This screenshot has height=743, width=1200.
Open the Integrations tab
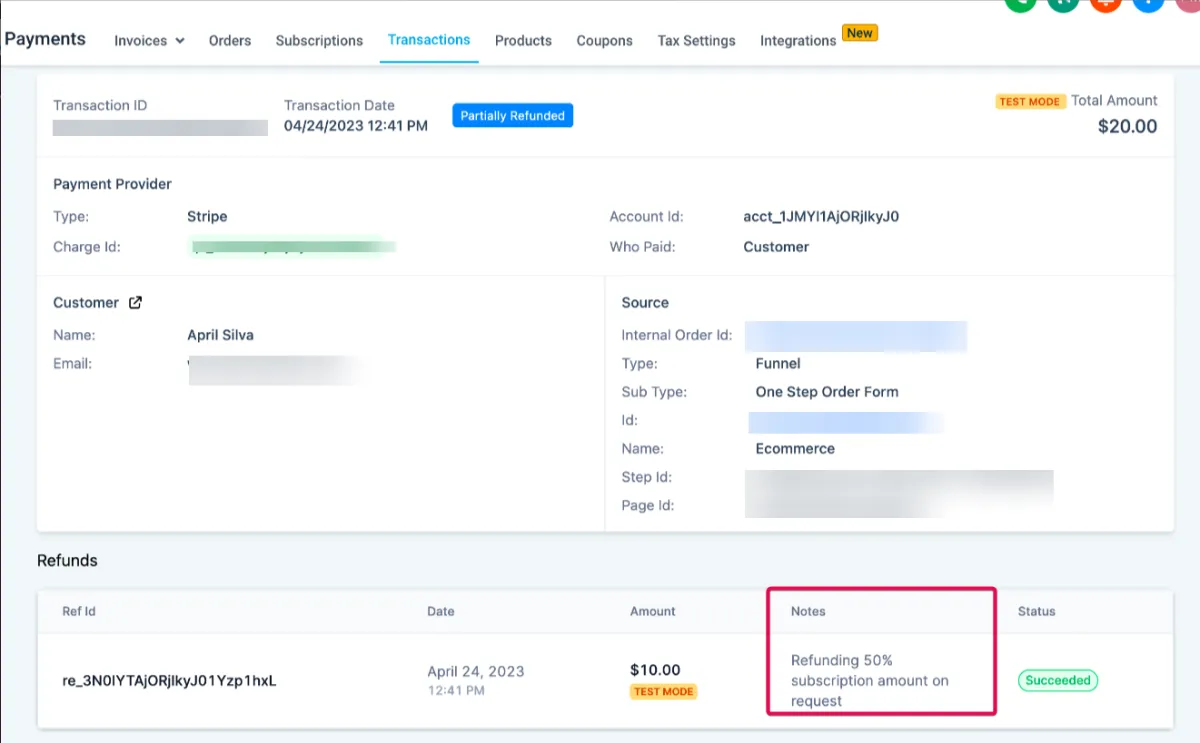coord(798,41)
